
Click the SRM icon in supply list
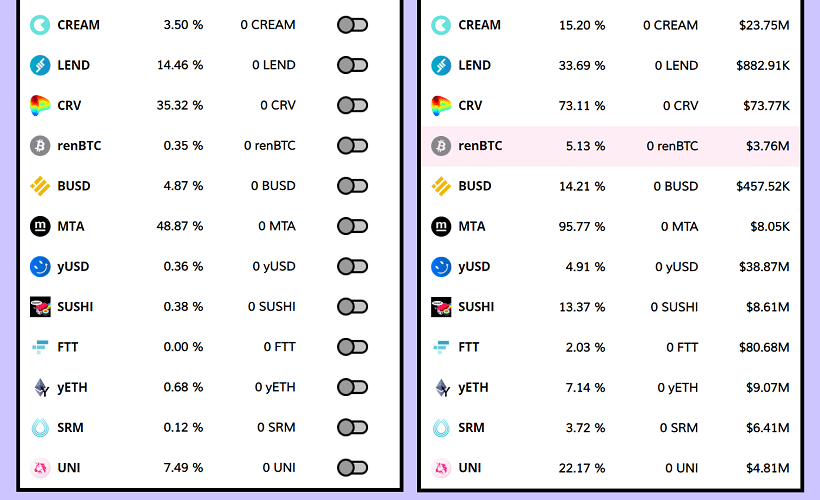point(40,427)
